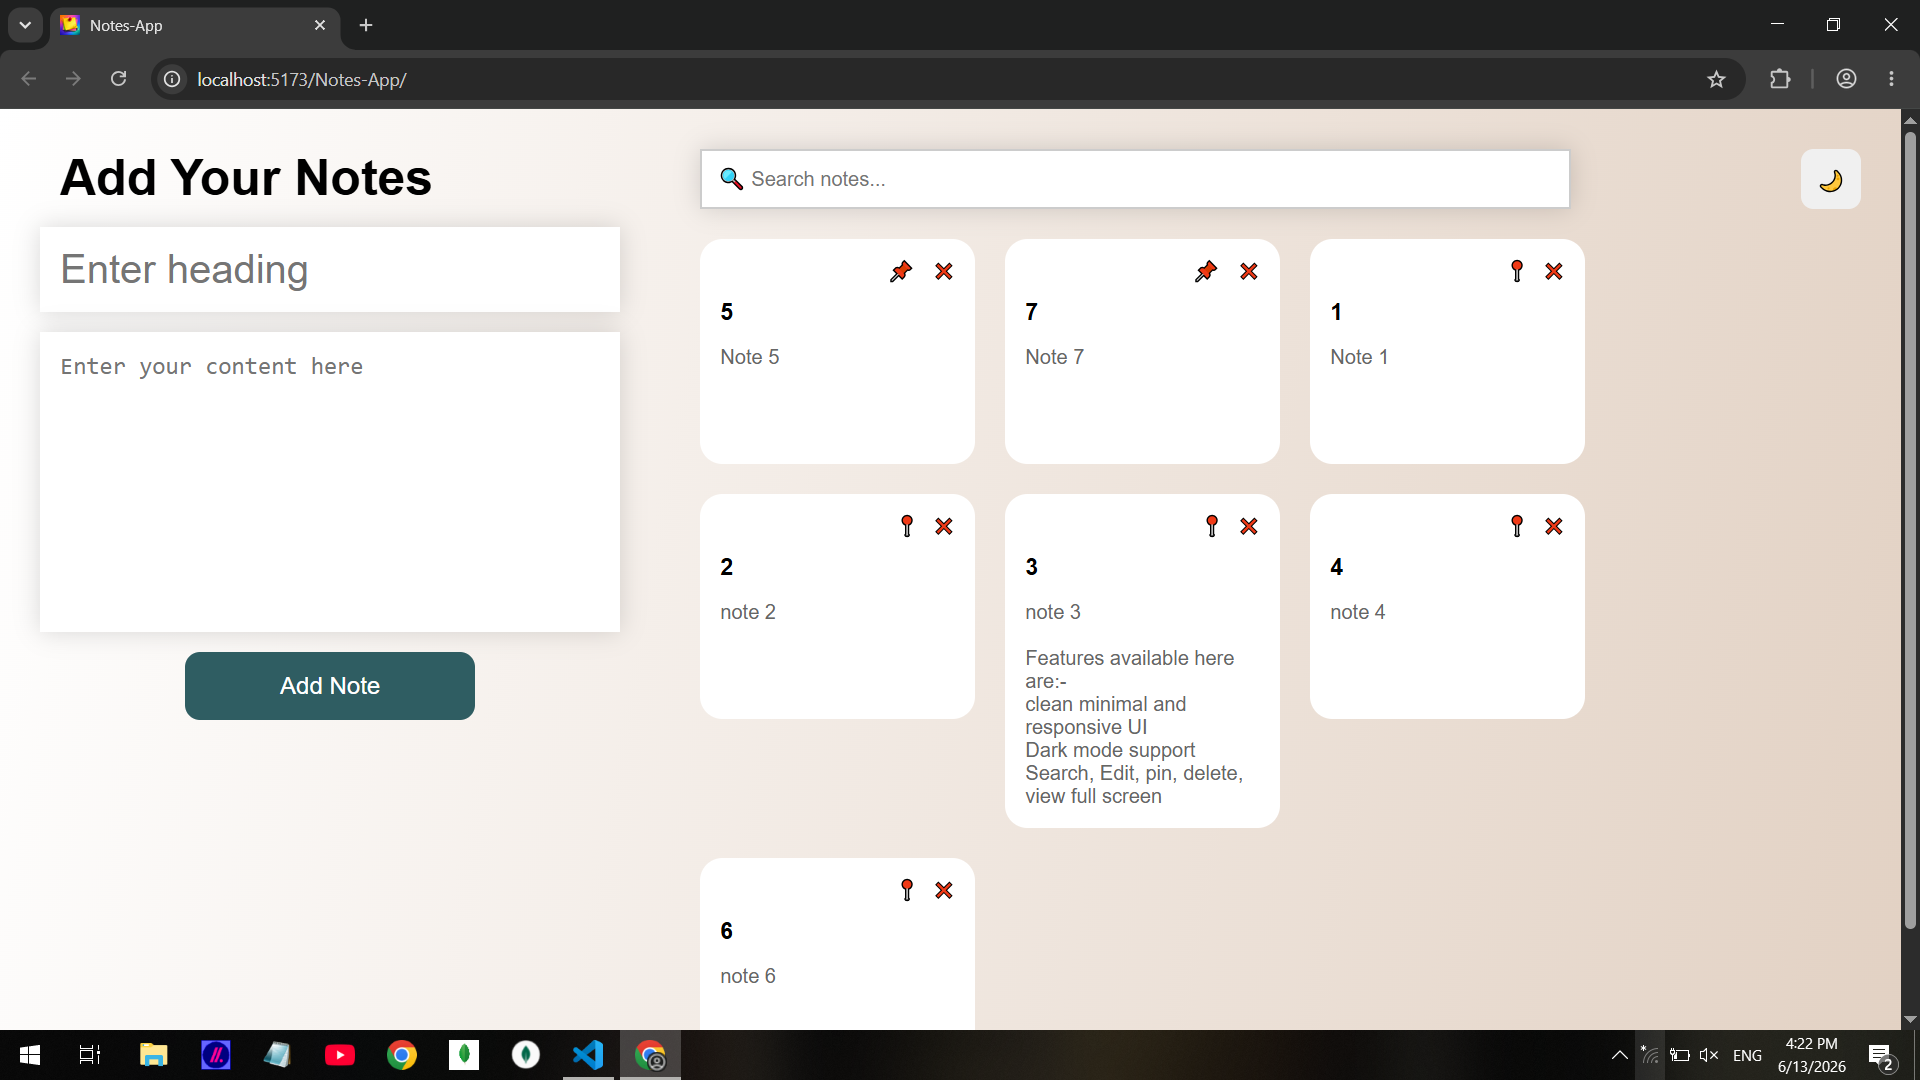This screenshot has width=1920, height=1080.
Task: Delete note 3 with its red X
Action: tap(1249, 526)
